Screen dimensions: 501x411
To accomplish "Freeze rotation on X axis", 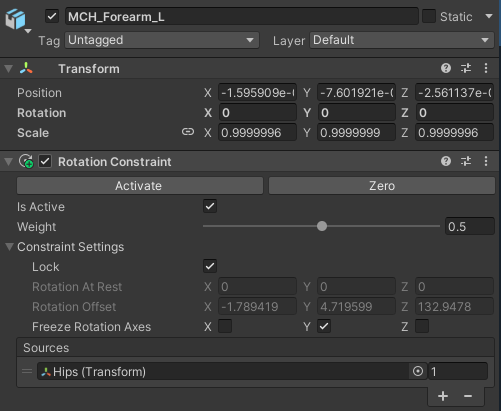I will pyautogui.click(x=225, y=326).
